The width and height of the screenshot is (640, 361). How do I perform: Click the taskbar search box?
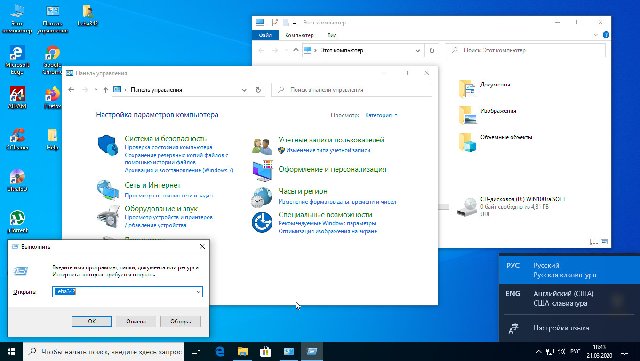point(104,352)
